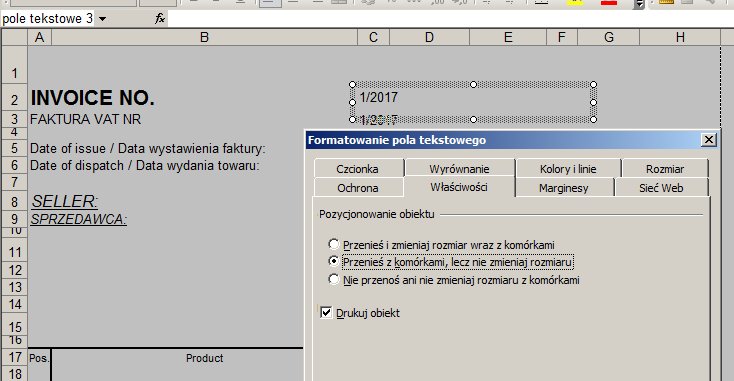Select the Właściwości tab
Screen dimensions: 734x381
[x=459, y=187]
